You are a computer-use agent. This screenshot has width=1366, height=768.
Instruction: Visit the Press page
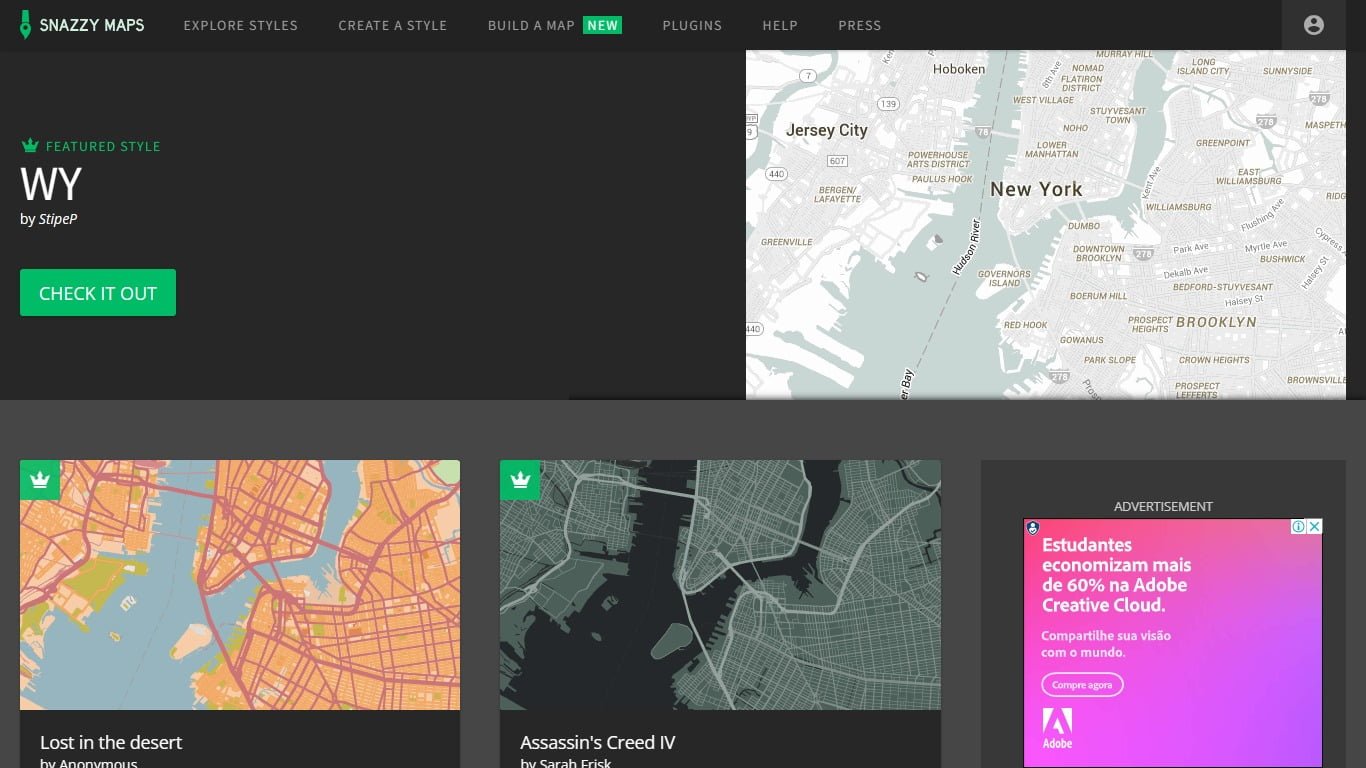[x=860, y=25]
